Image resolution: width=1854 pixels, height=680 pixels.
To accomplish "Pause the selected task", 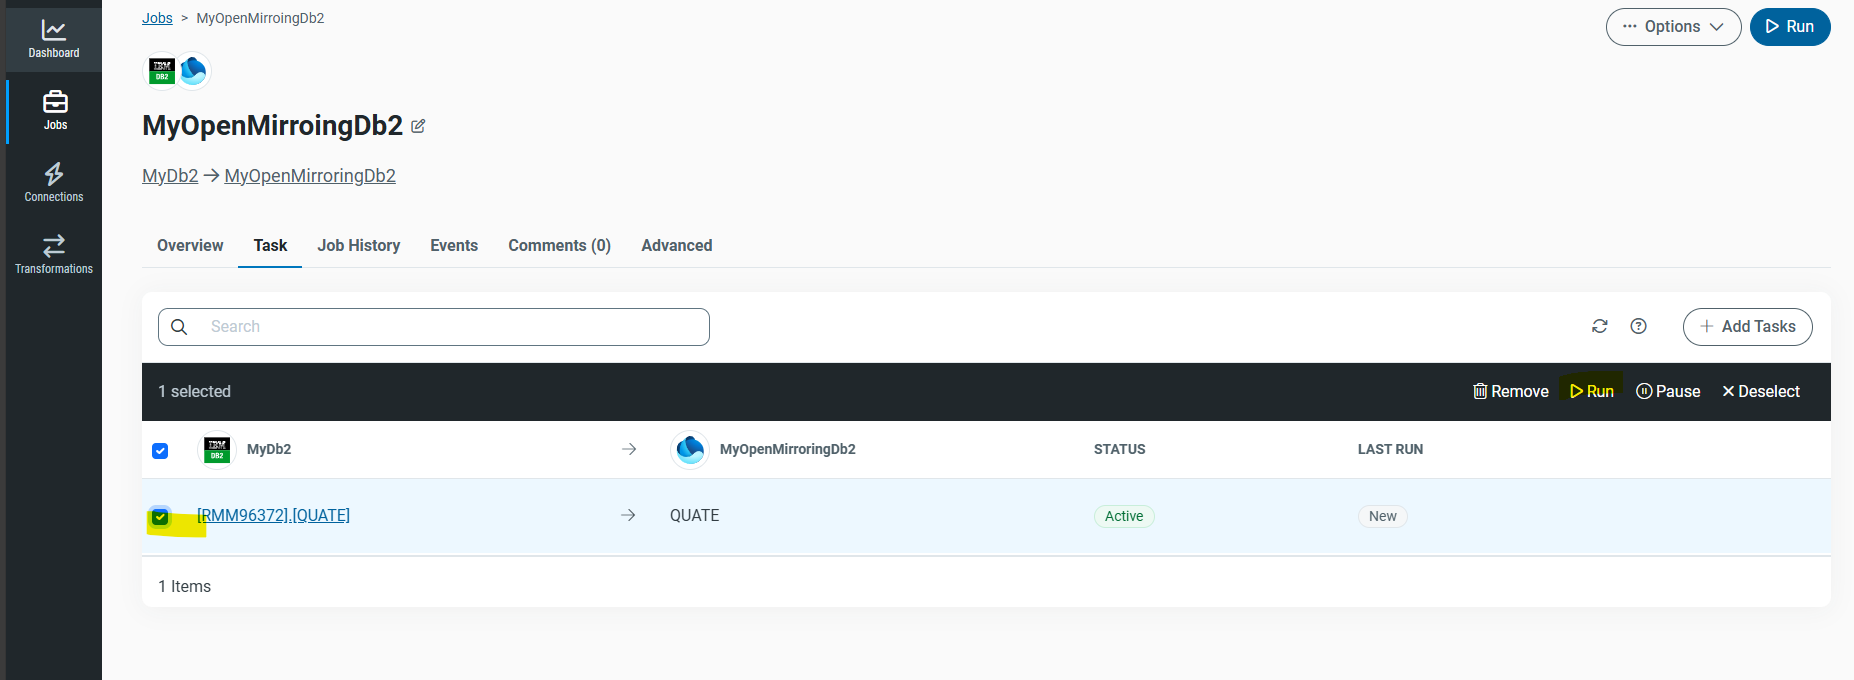I will click(1668, 391).
